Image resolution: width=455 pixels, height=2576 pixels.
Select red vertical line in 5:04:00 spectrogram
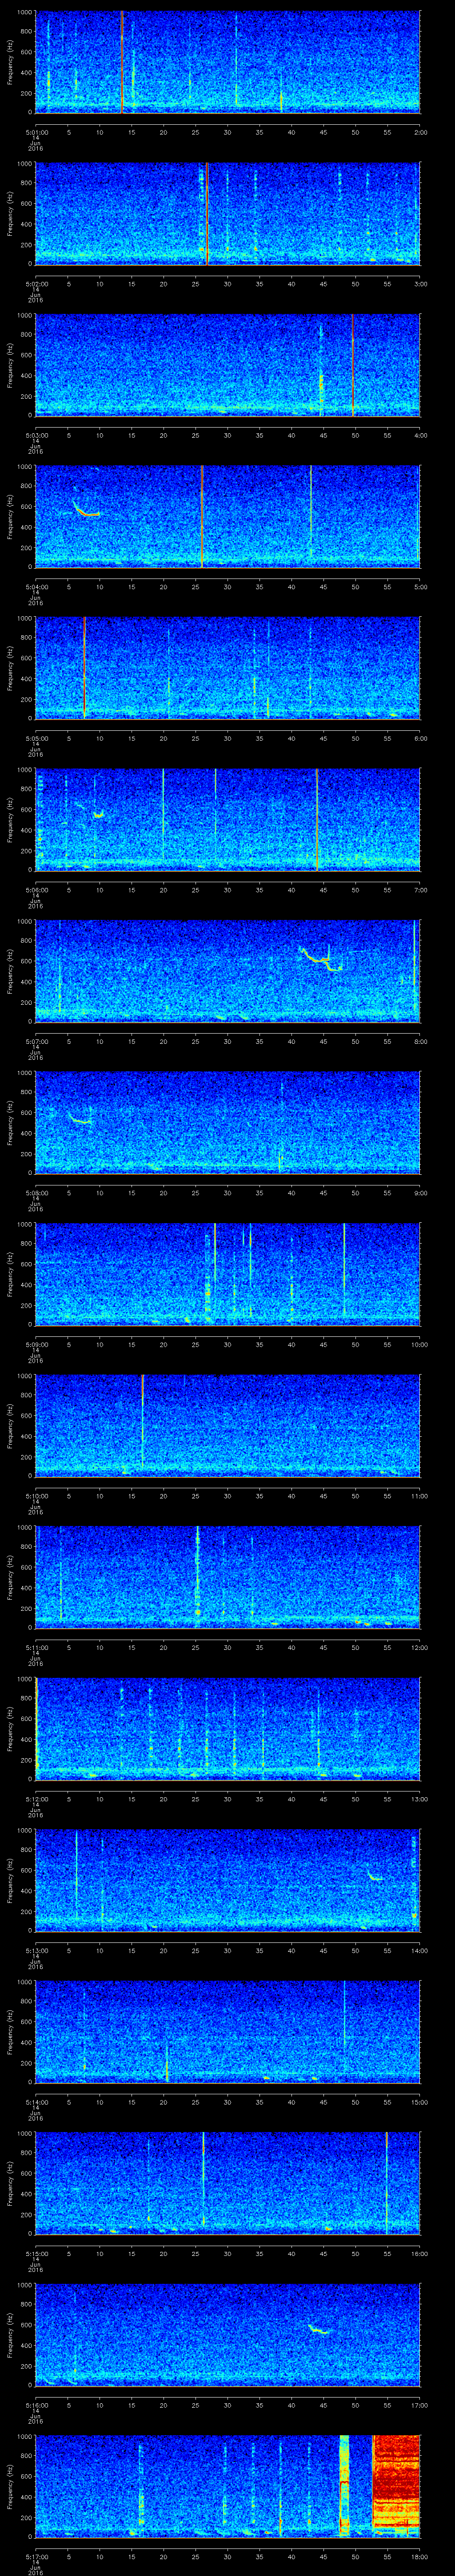202,516
